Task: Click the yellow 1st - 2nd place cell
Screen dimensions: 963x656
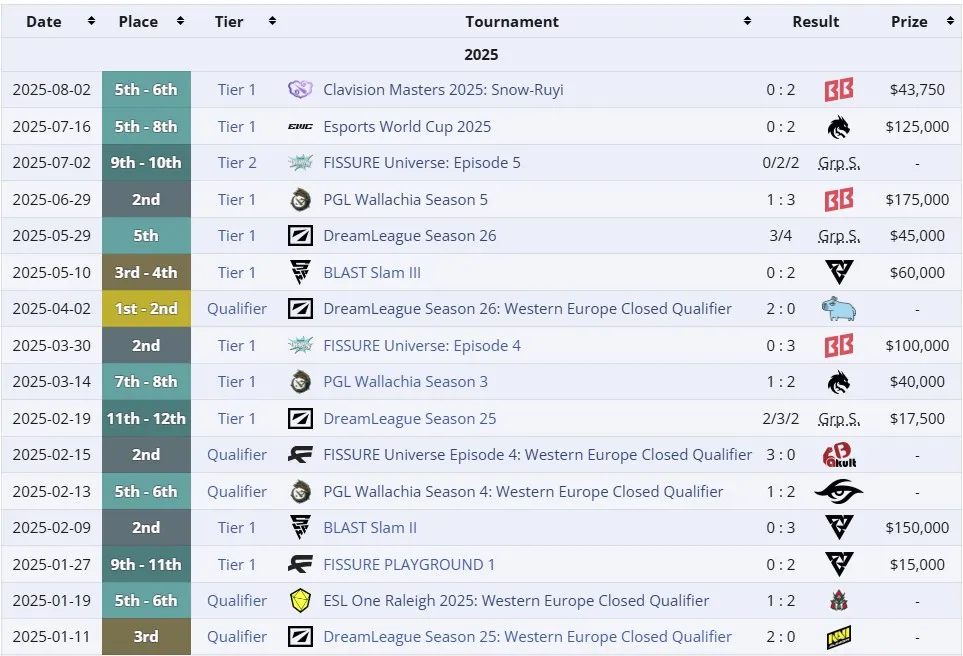Action: point(146,308)
